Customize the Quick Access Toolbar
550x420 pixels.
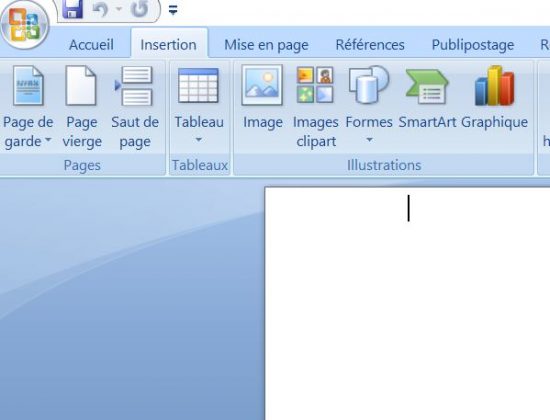pos(173,11)
